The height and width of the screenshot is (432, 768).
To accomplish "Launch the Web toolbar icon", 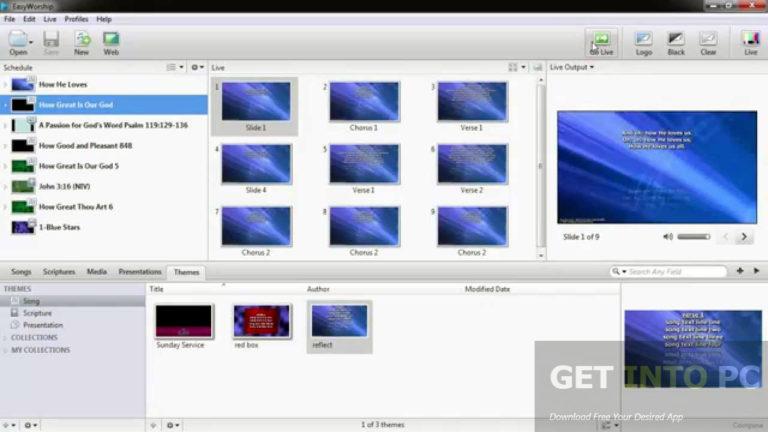I will tap(111, 39).
